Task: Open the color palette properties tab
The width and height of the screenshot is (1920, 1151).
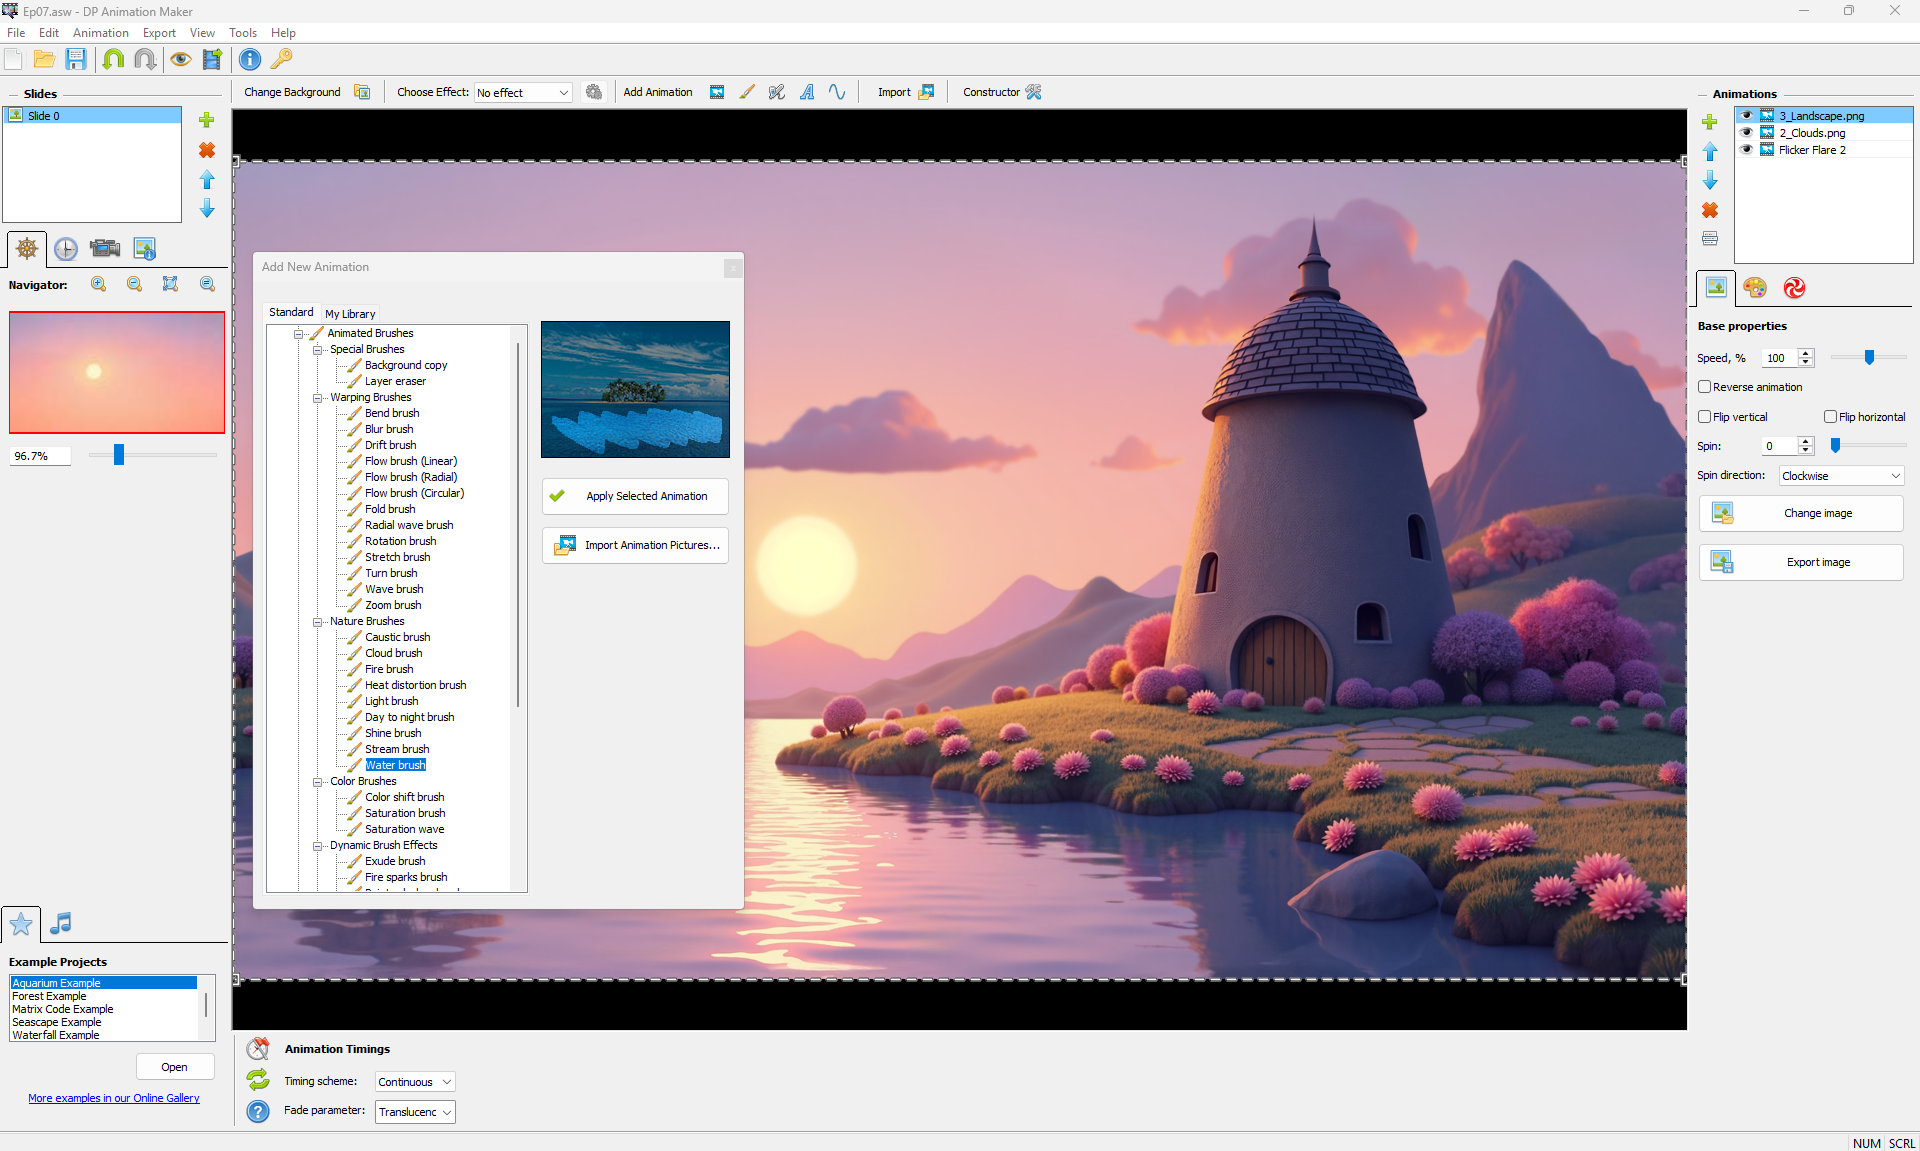Action: [1754, 288]
